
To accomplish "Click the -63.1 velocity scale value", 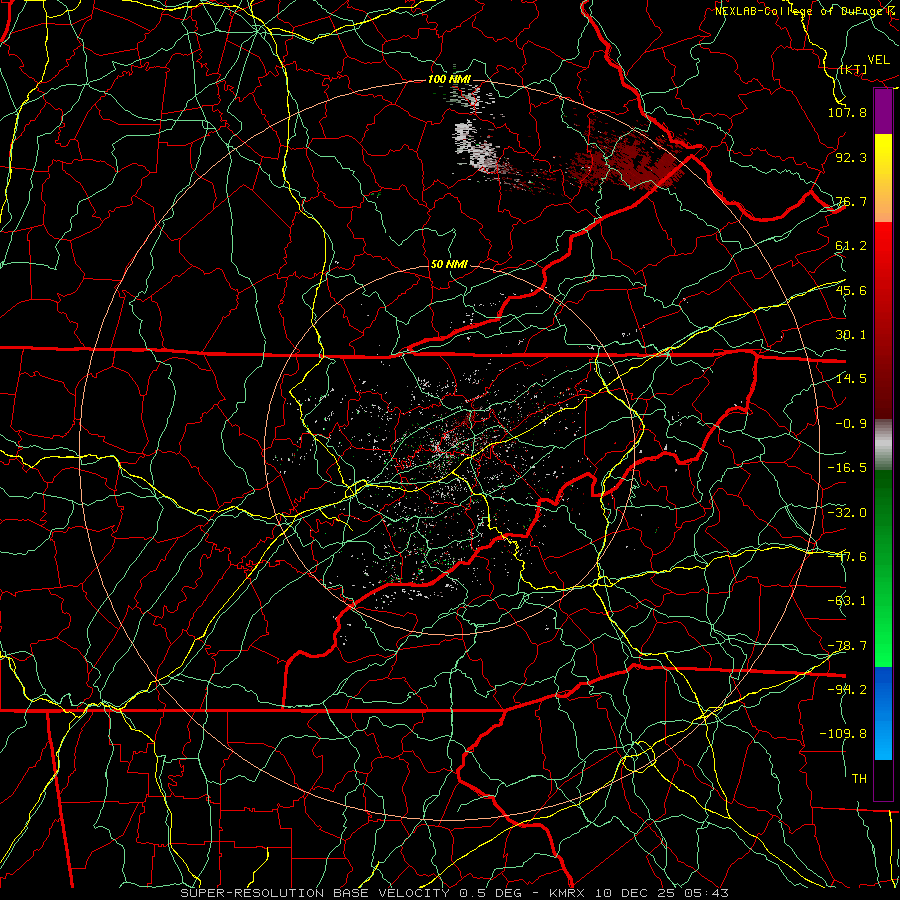I will [847, 601].
